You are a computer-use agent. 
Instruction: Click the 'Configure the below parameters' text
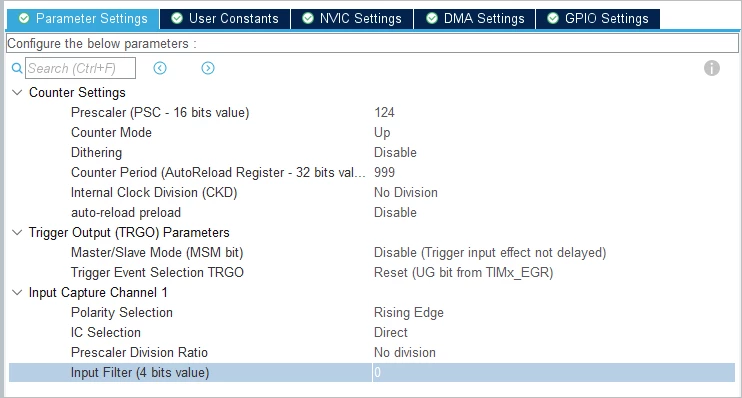coord(102,44)
